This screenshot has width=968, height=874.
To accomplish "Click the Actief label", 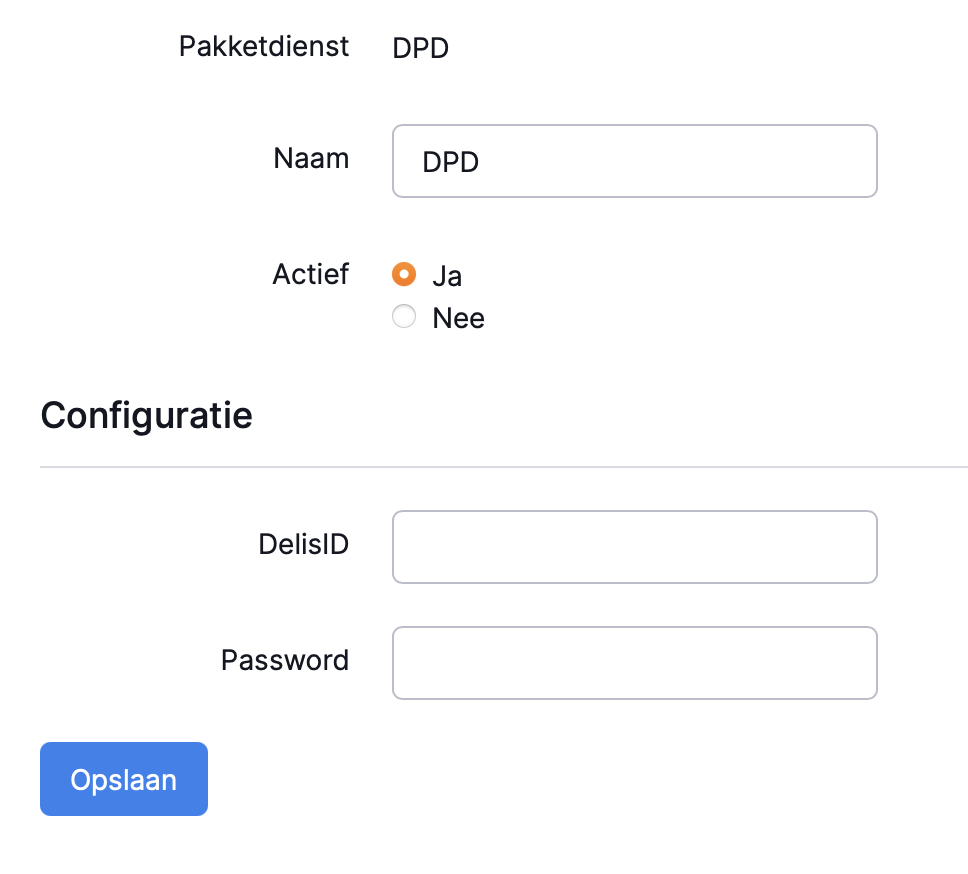I will (310, 274).
